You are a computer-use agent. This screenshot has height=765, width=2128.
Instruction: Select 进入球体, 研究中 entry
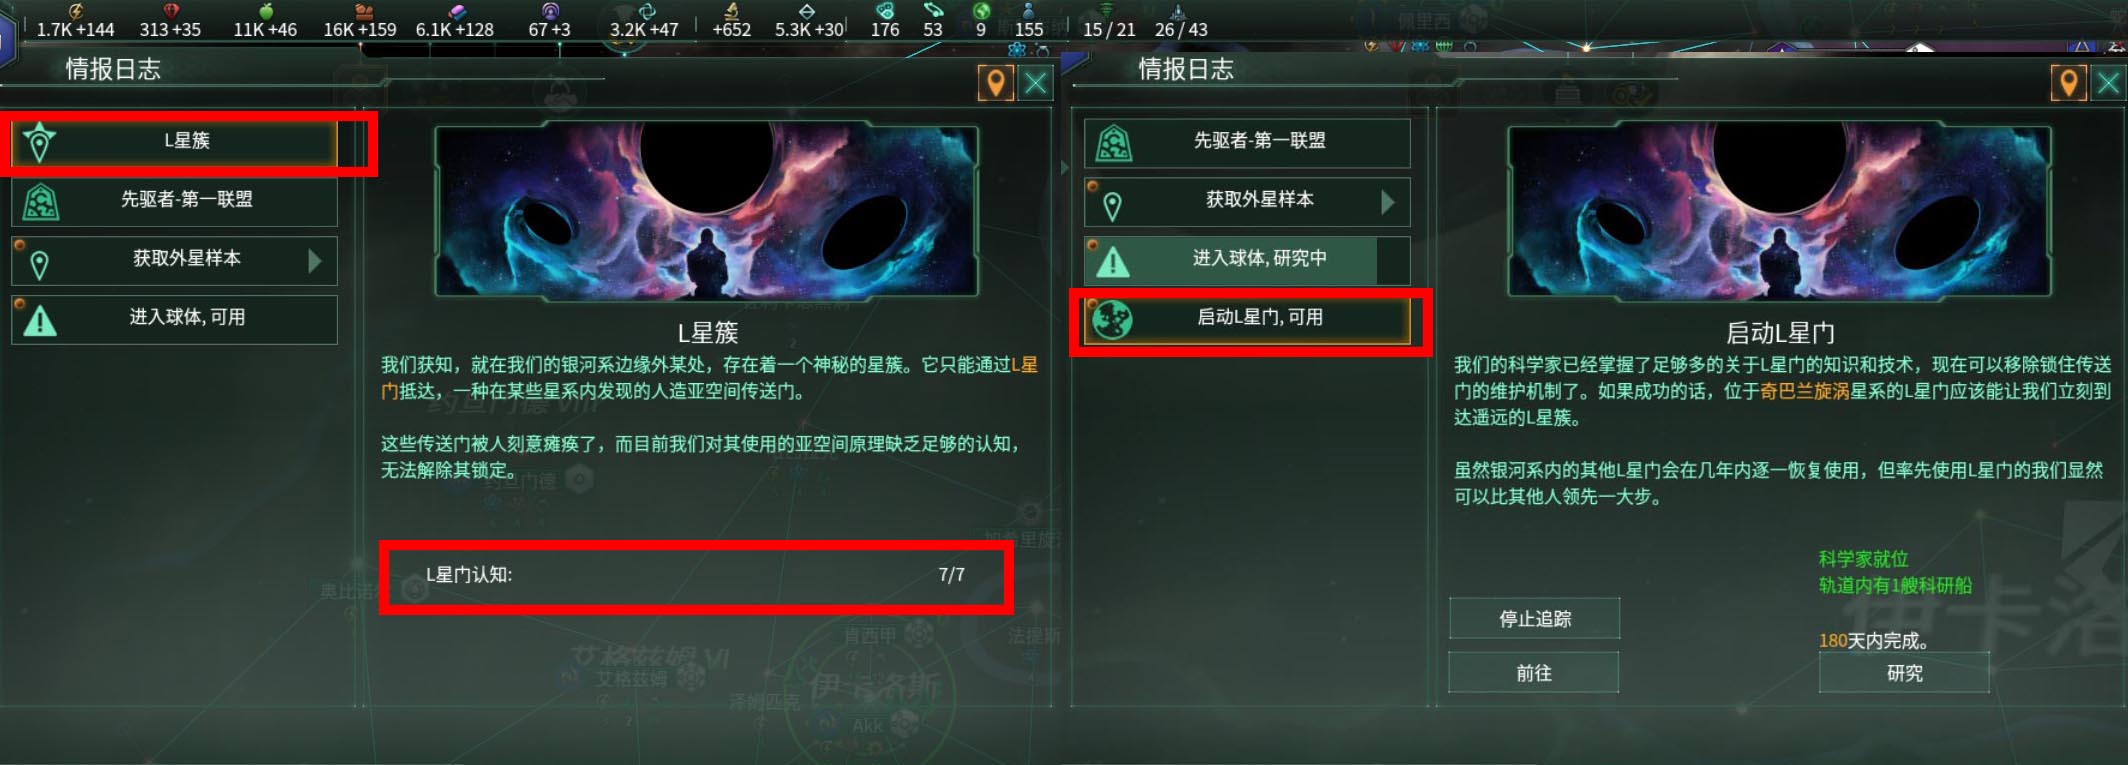[1247, 260]
